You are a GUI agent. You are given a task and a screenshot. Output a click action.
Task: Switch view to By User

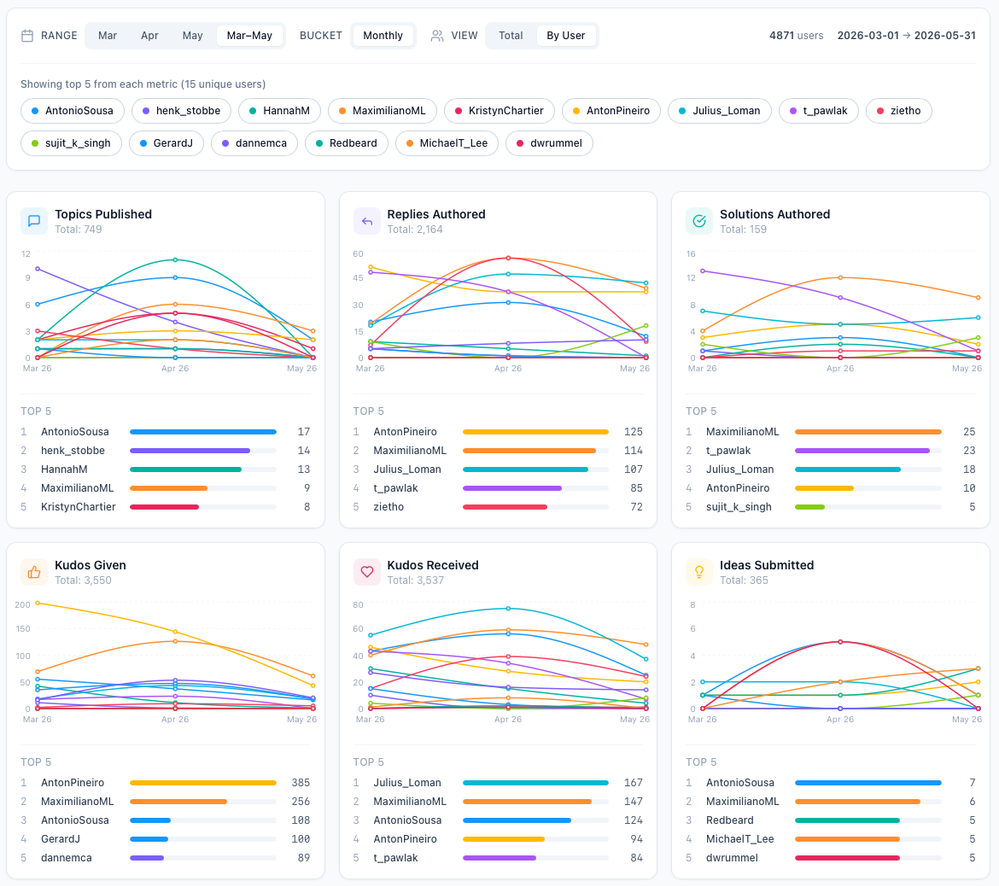click(x=566, y=36)
